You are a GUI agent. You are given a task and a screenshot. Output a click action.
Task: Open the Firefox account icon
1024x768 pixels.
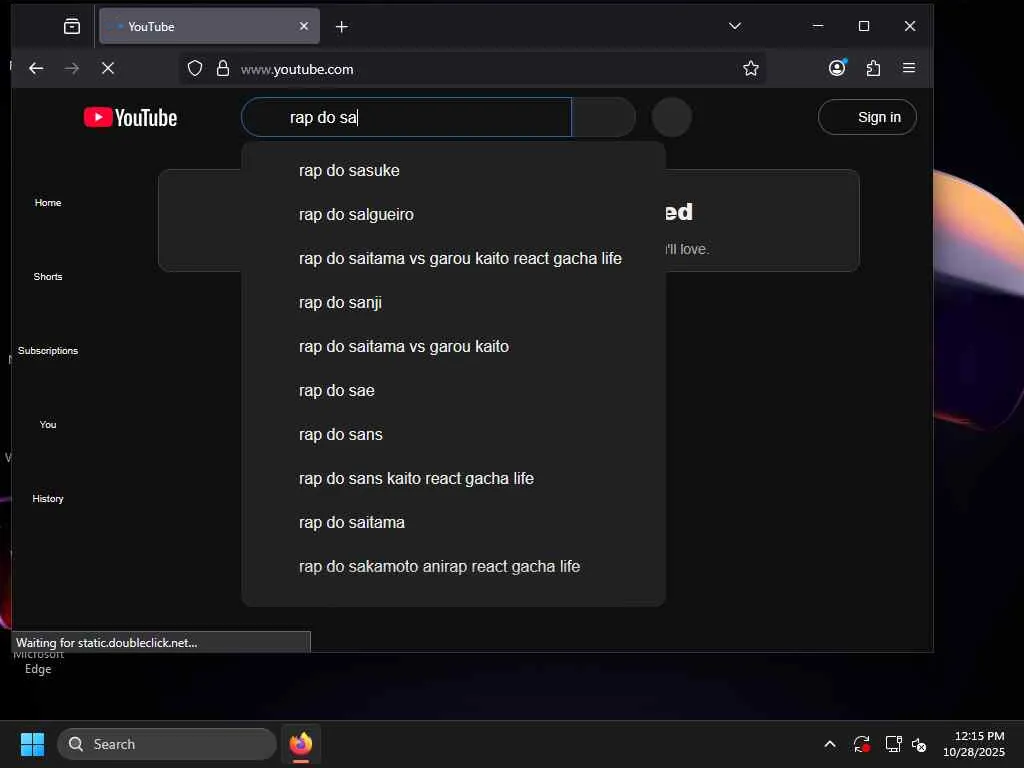(837, 68)
